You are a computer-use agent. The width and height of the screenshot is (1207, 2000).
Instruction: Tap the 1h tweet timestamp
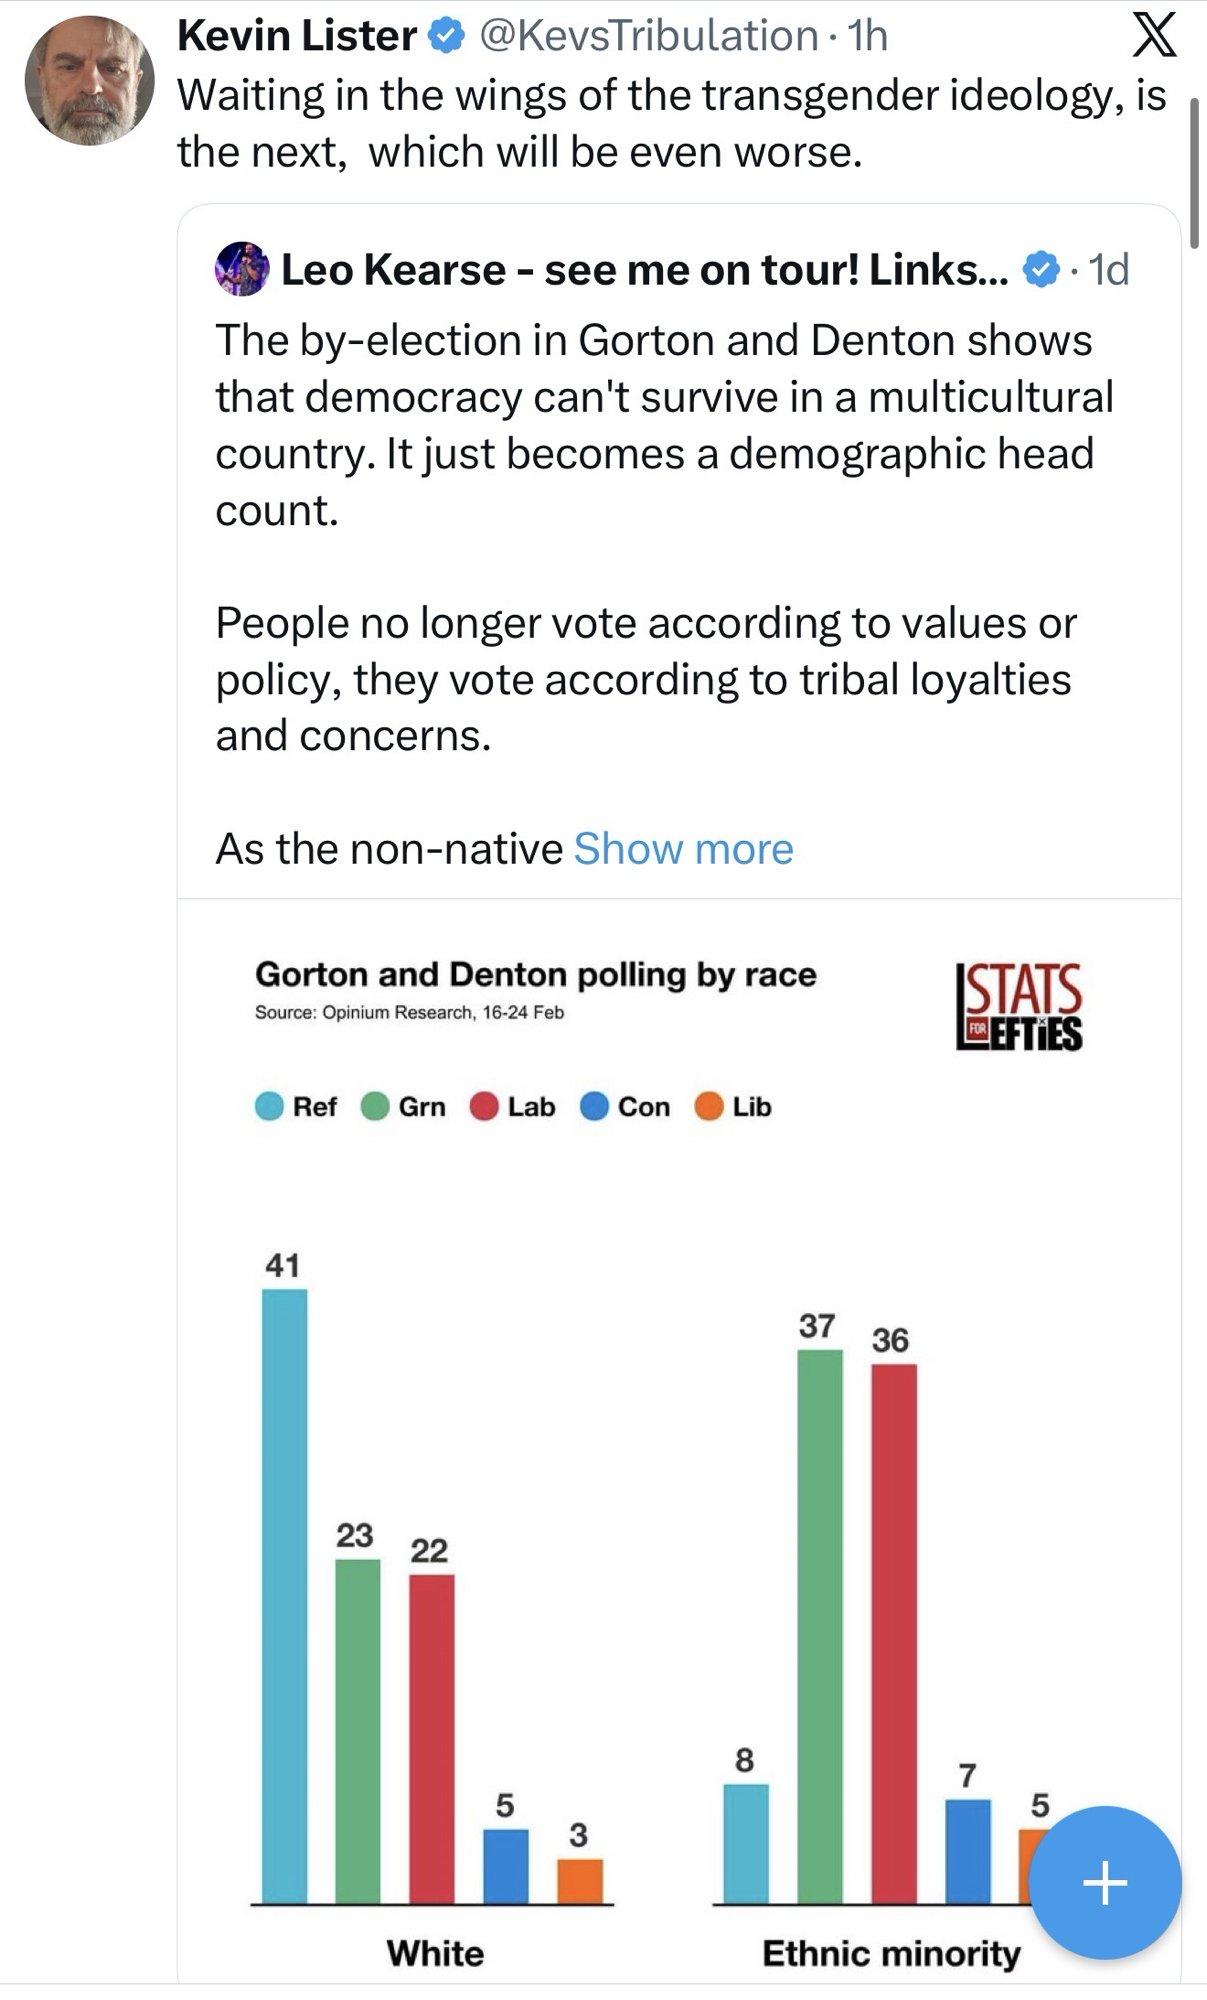(867, 36)
